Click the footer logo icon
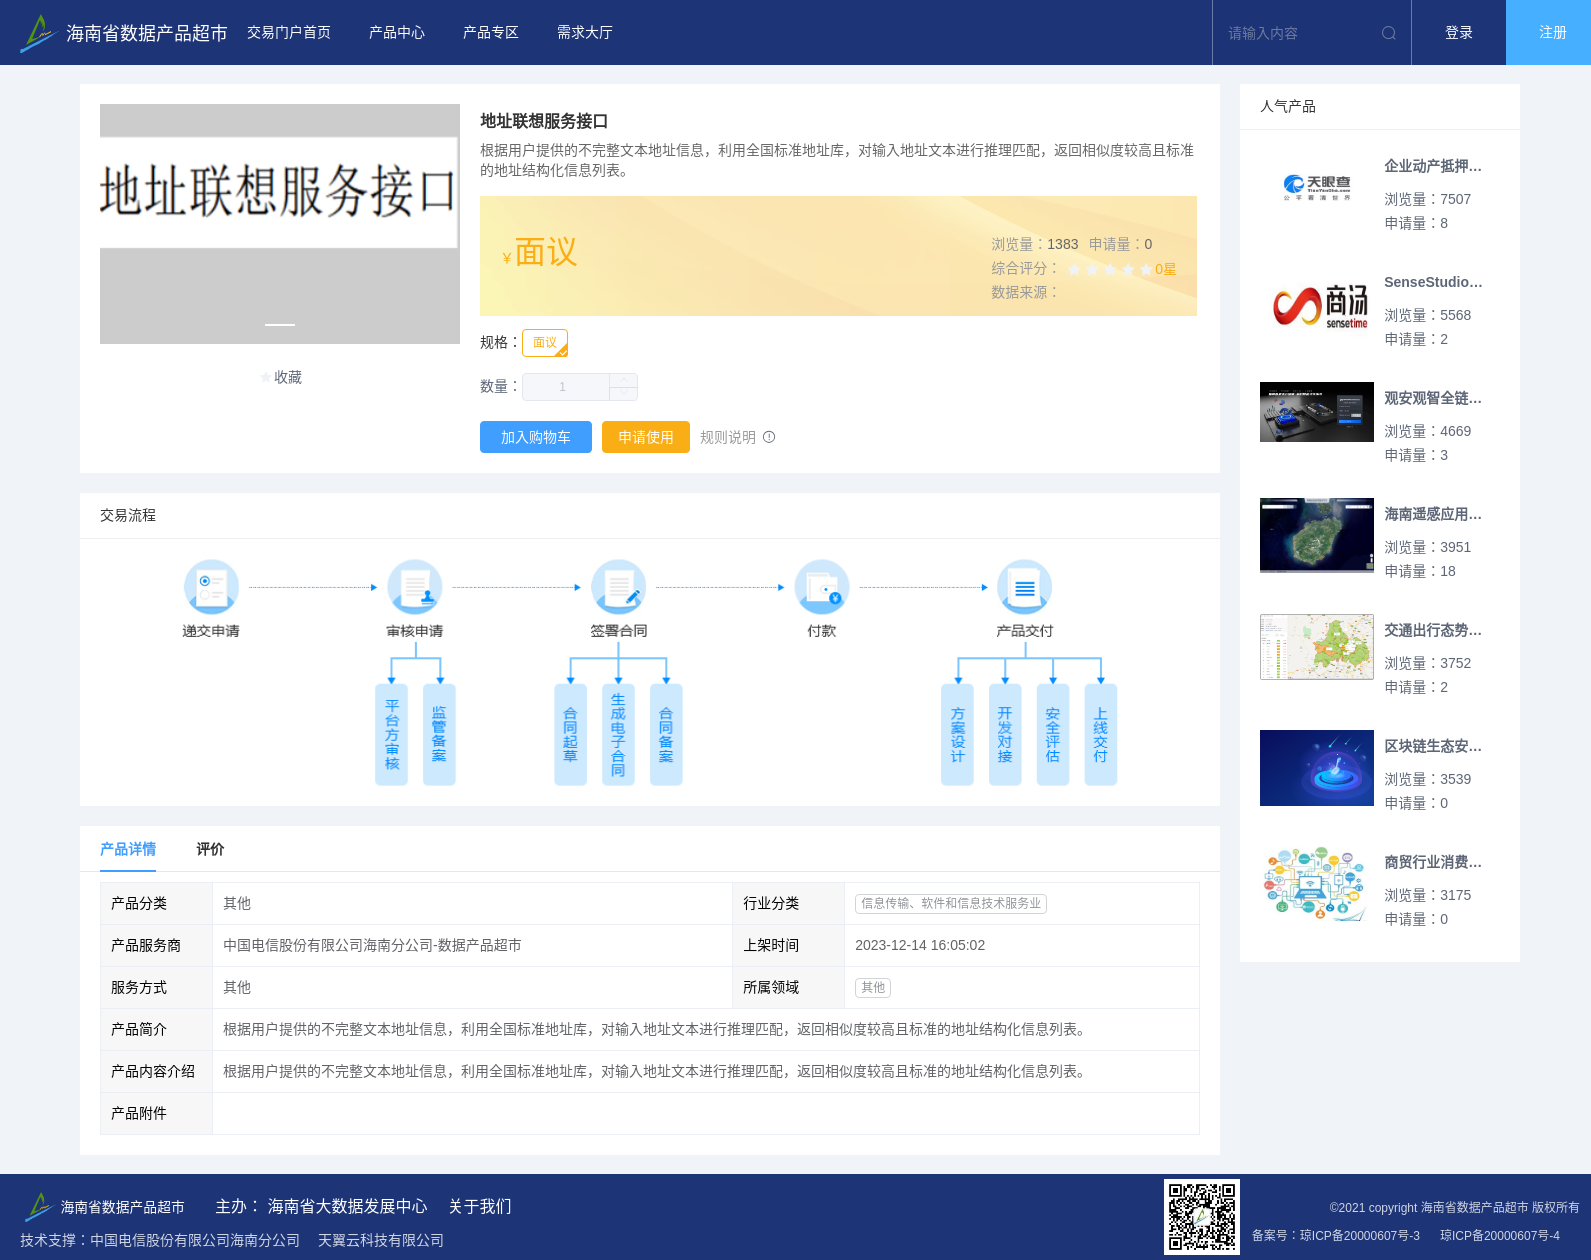 click(x=38, y=1207)
